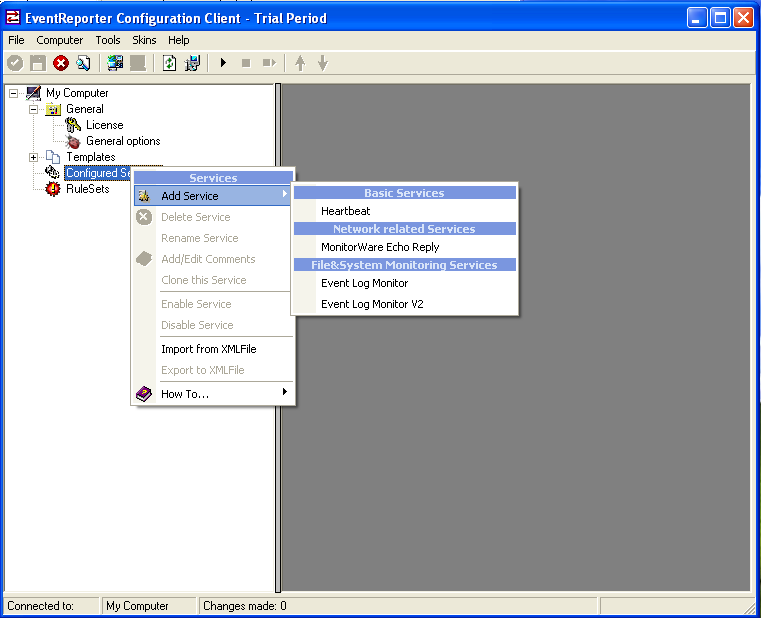This screenshot has height=618, width=761.
Task: Select the Configured Services tree item
Action: point(99,173)
